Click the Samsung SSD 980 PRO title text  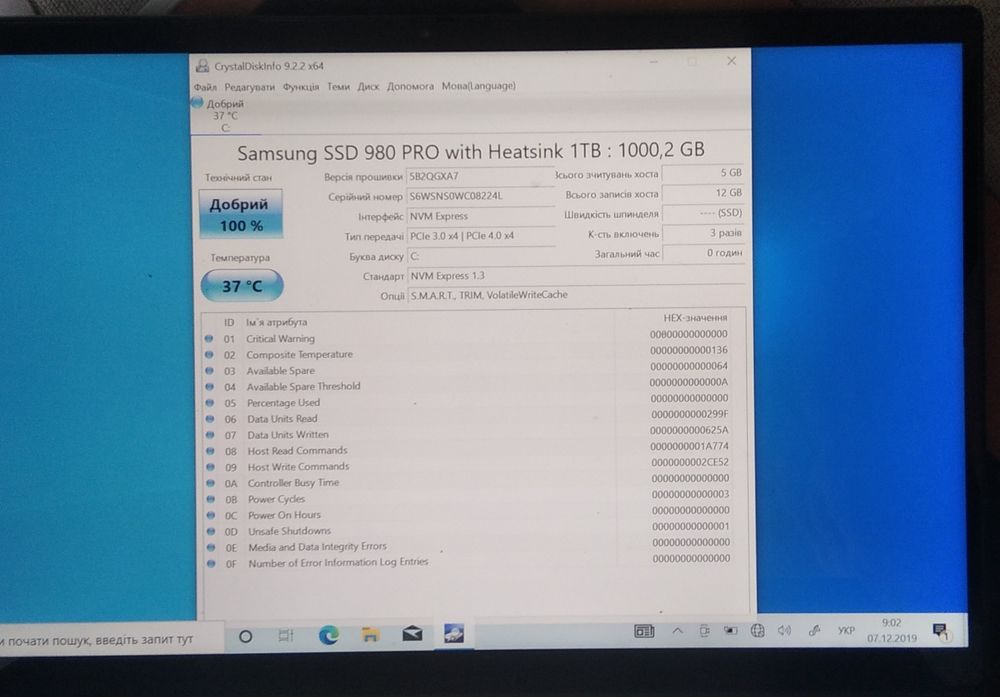[x=471, y=151]
